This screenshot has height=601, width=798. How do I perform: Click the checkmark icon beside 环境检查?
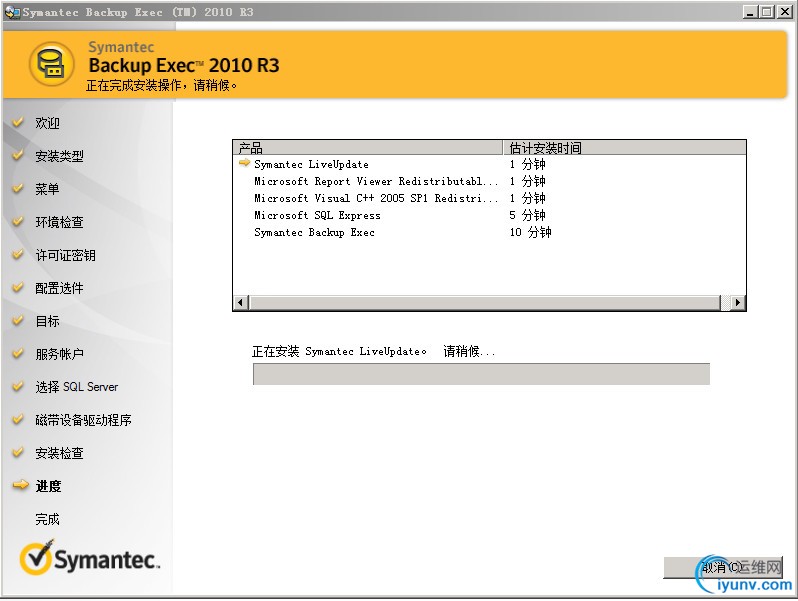point(18,221)
